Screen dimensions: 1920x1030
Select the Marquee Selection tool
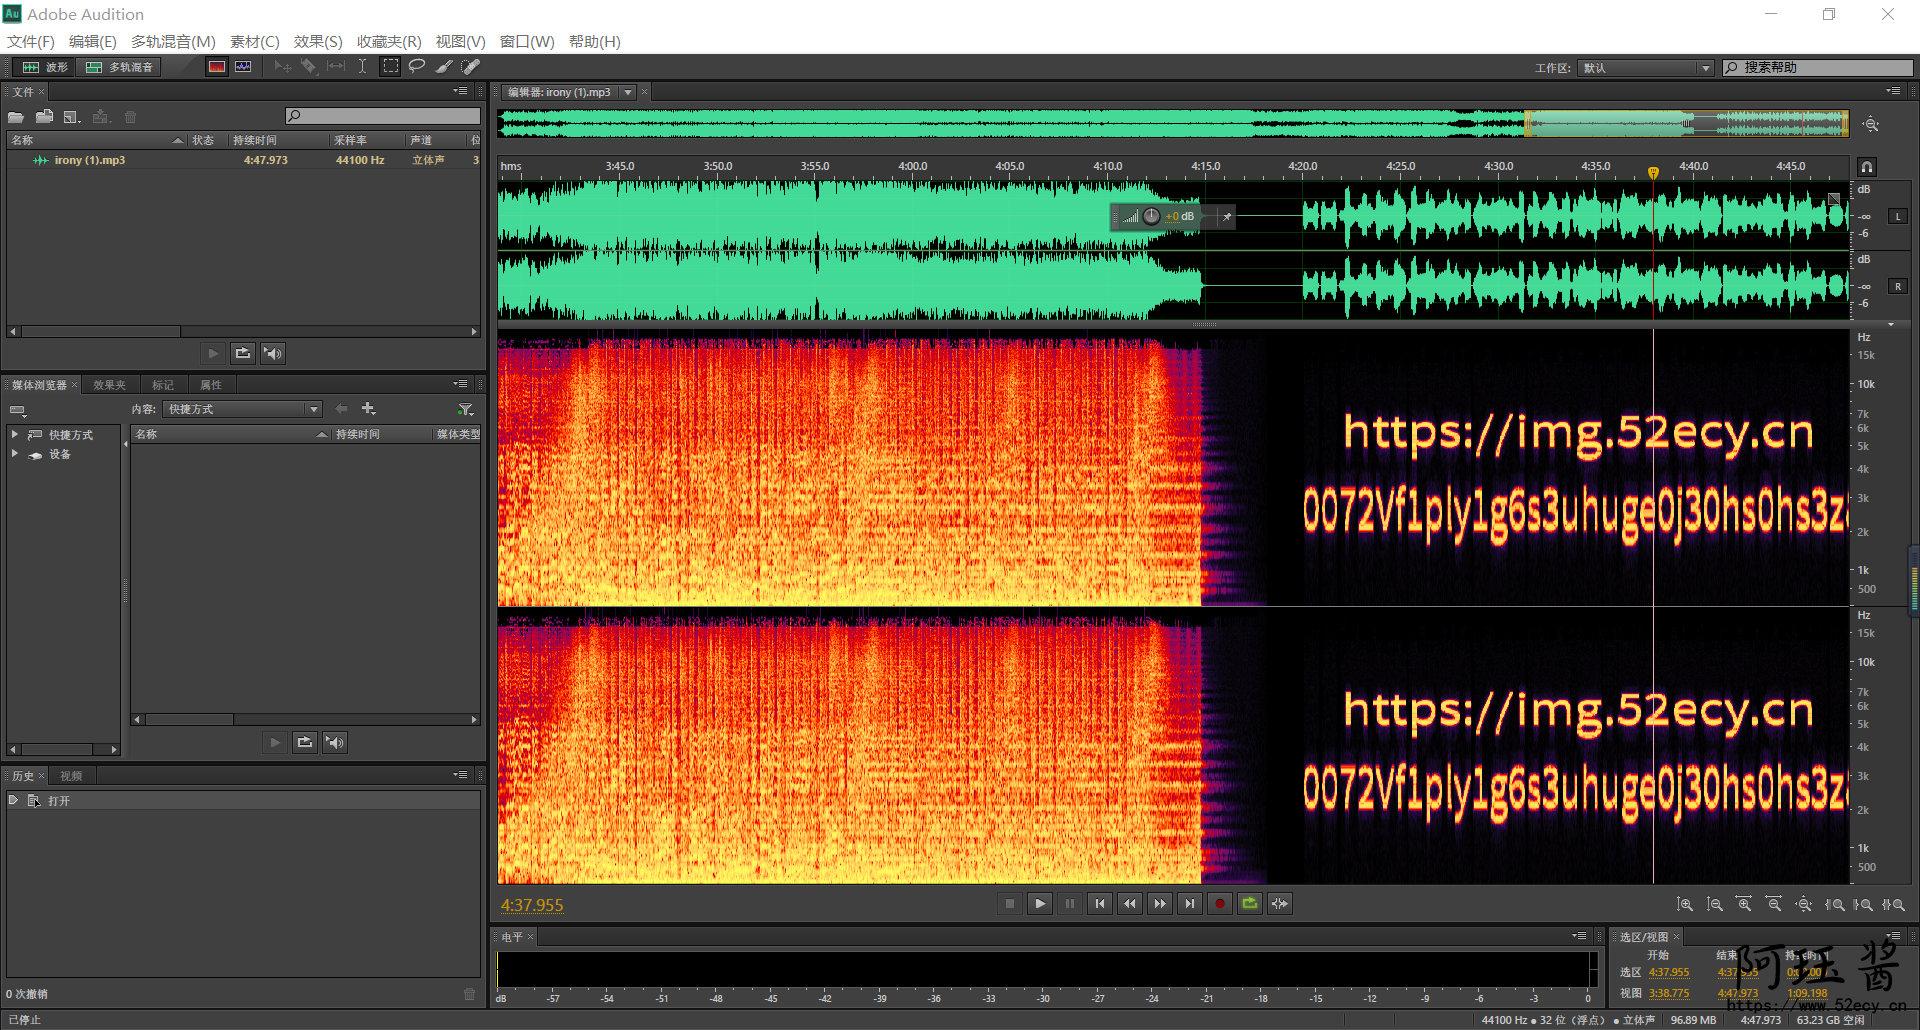(x=390, y=67)
